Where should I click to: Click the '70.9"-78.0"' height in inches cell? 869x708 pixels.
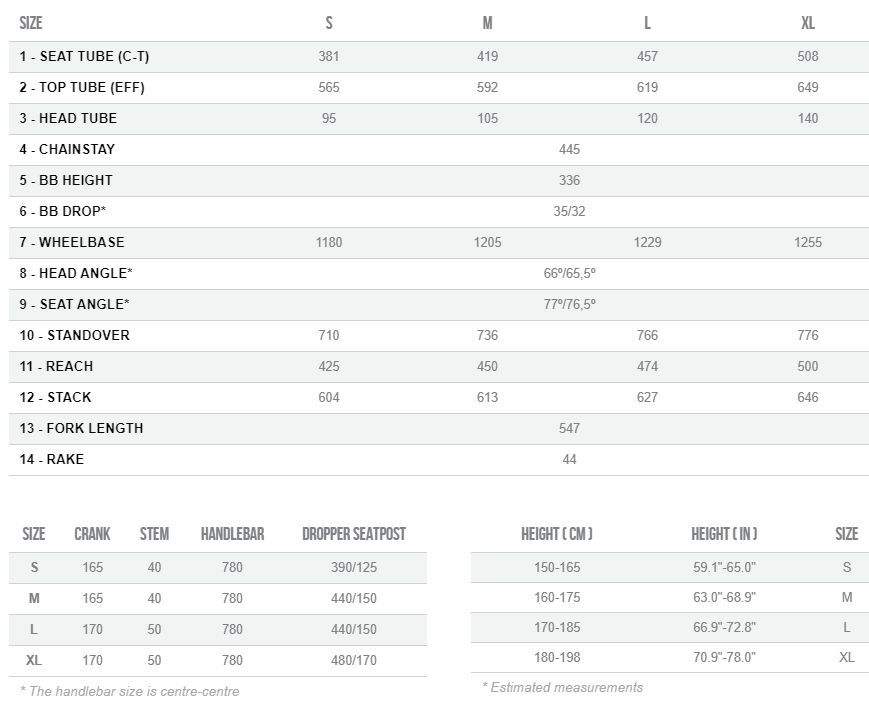point(723,658)
